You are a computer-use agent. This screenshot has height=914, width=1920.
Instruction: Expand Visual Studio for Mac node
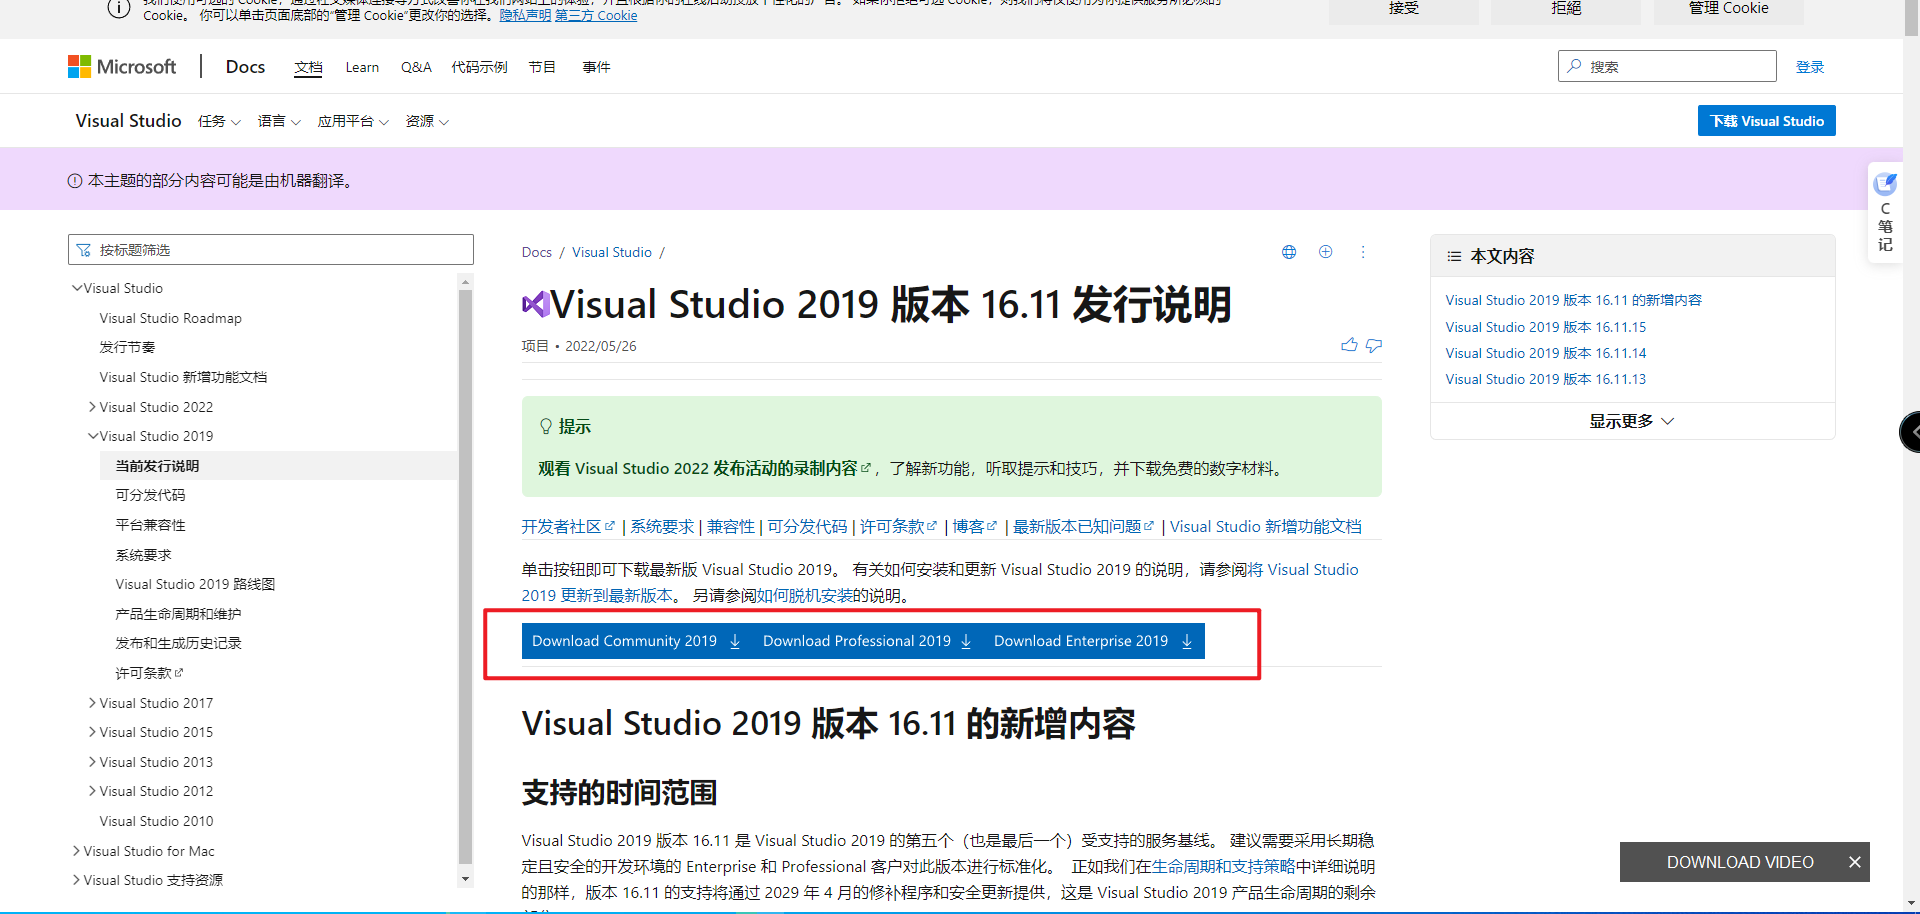pos(76,851)
